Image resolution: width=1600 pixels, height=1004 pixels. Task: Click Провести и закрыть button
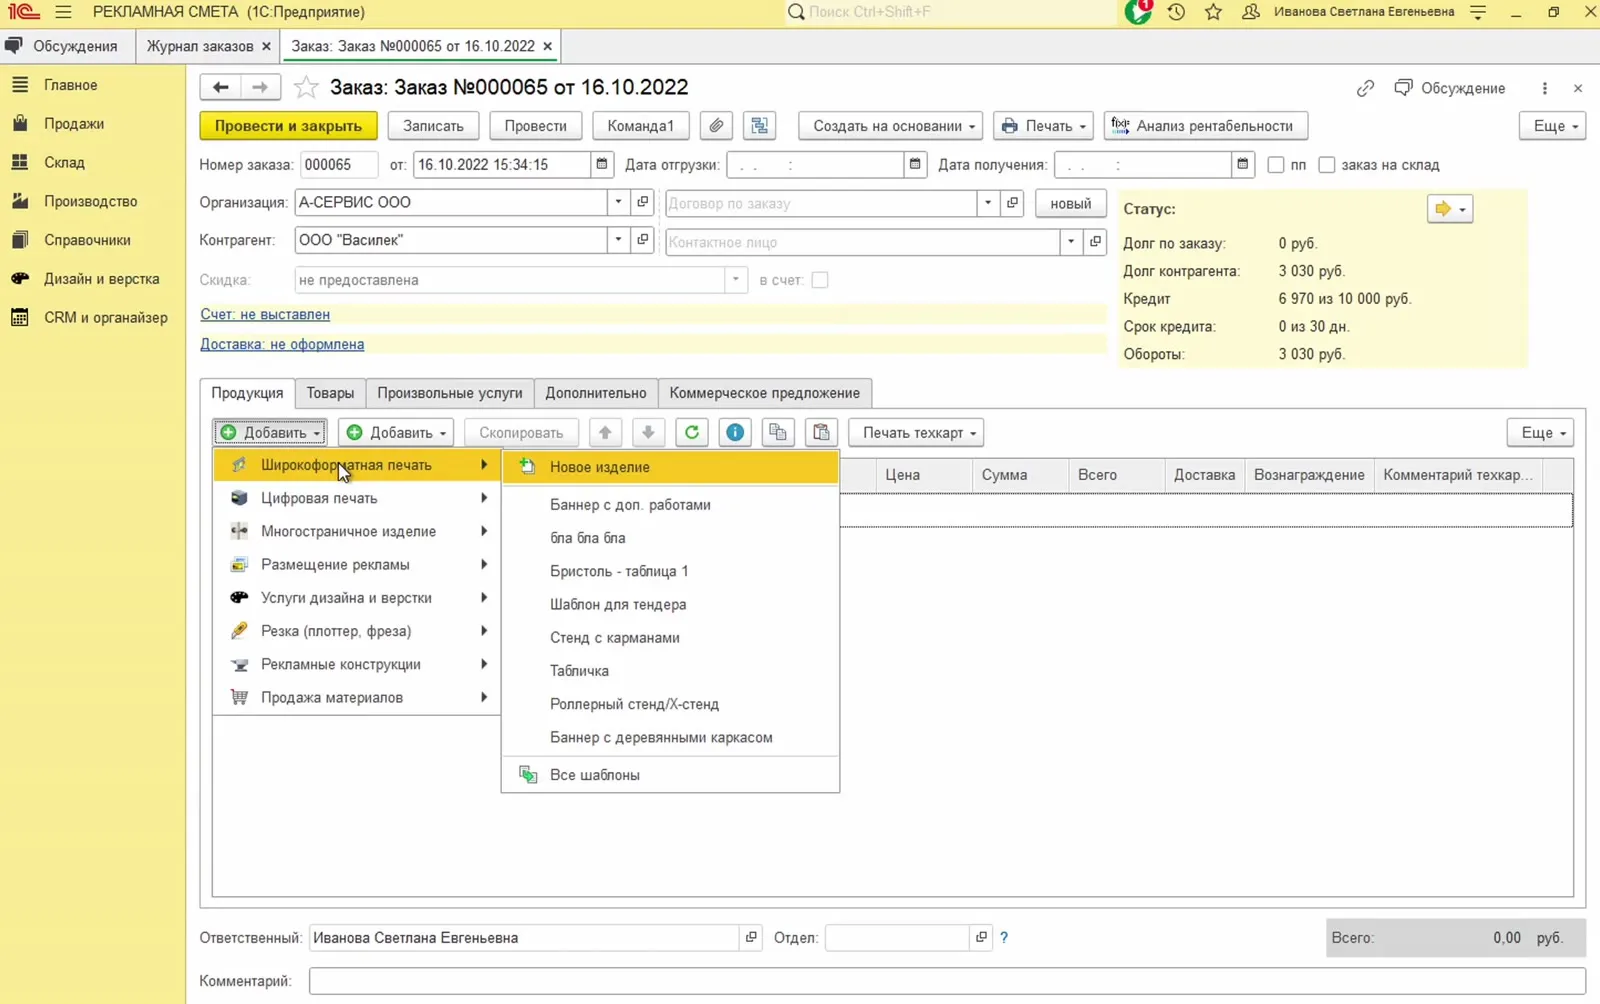pos(288,126)
